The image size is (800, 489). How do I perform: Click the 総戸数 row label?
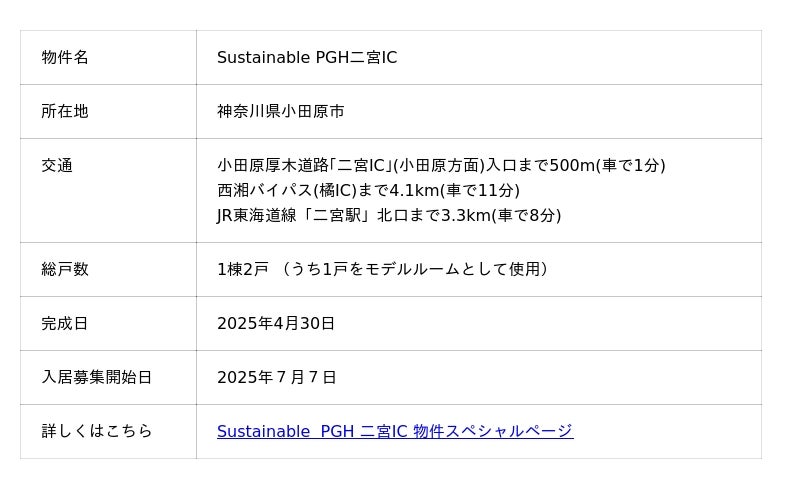(x=65, y=269)
